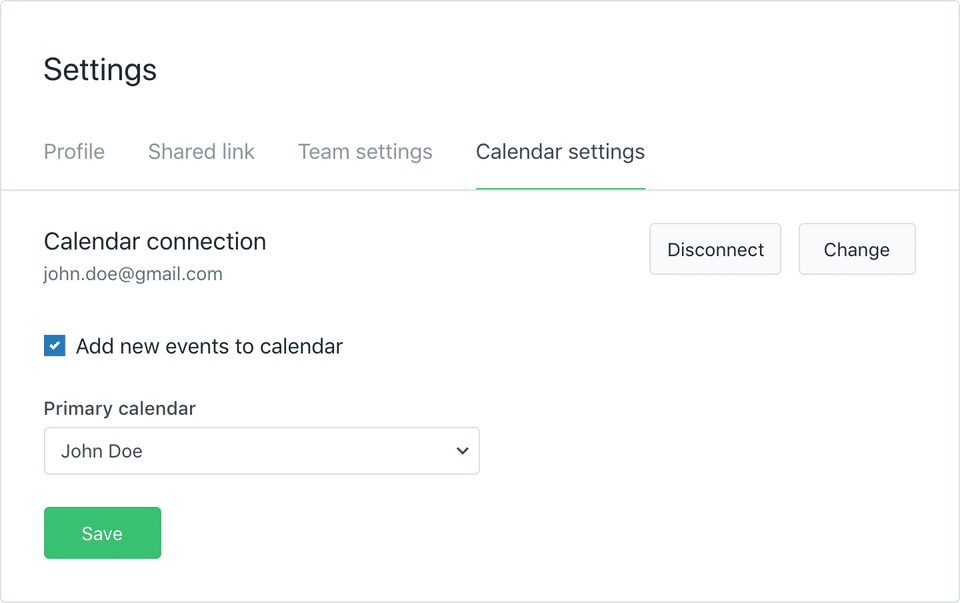
Task: Click the john.doe@gmail.com account email
Action: coord(133,274)
